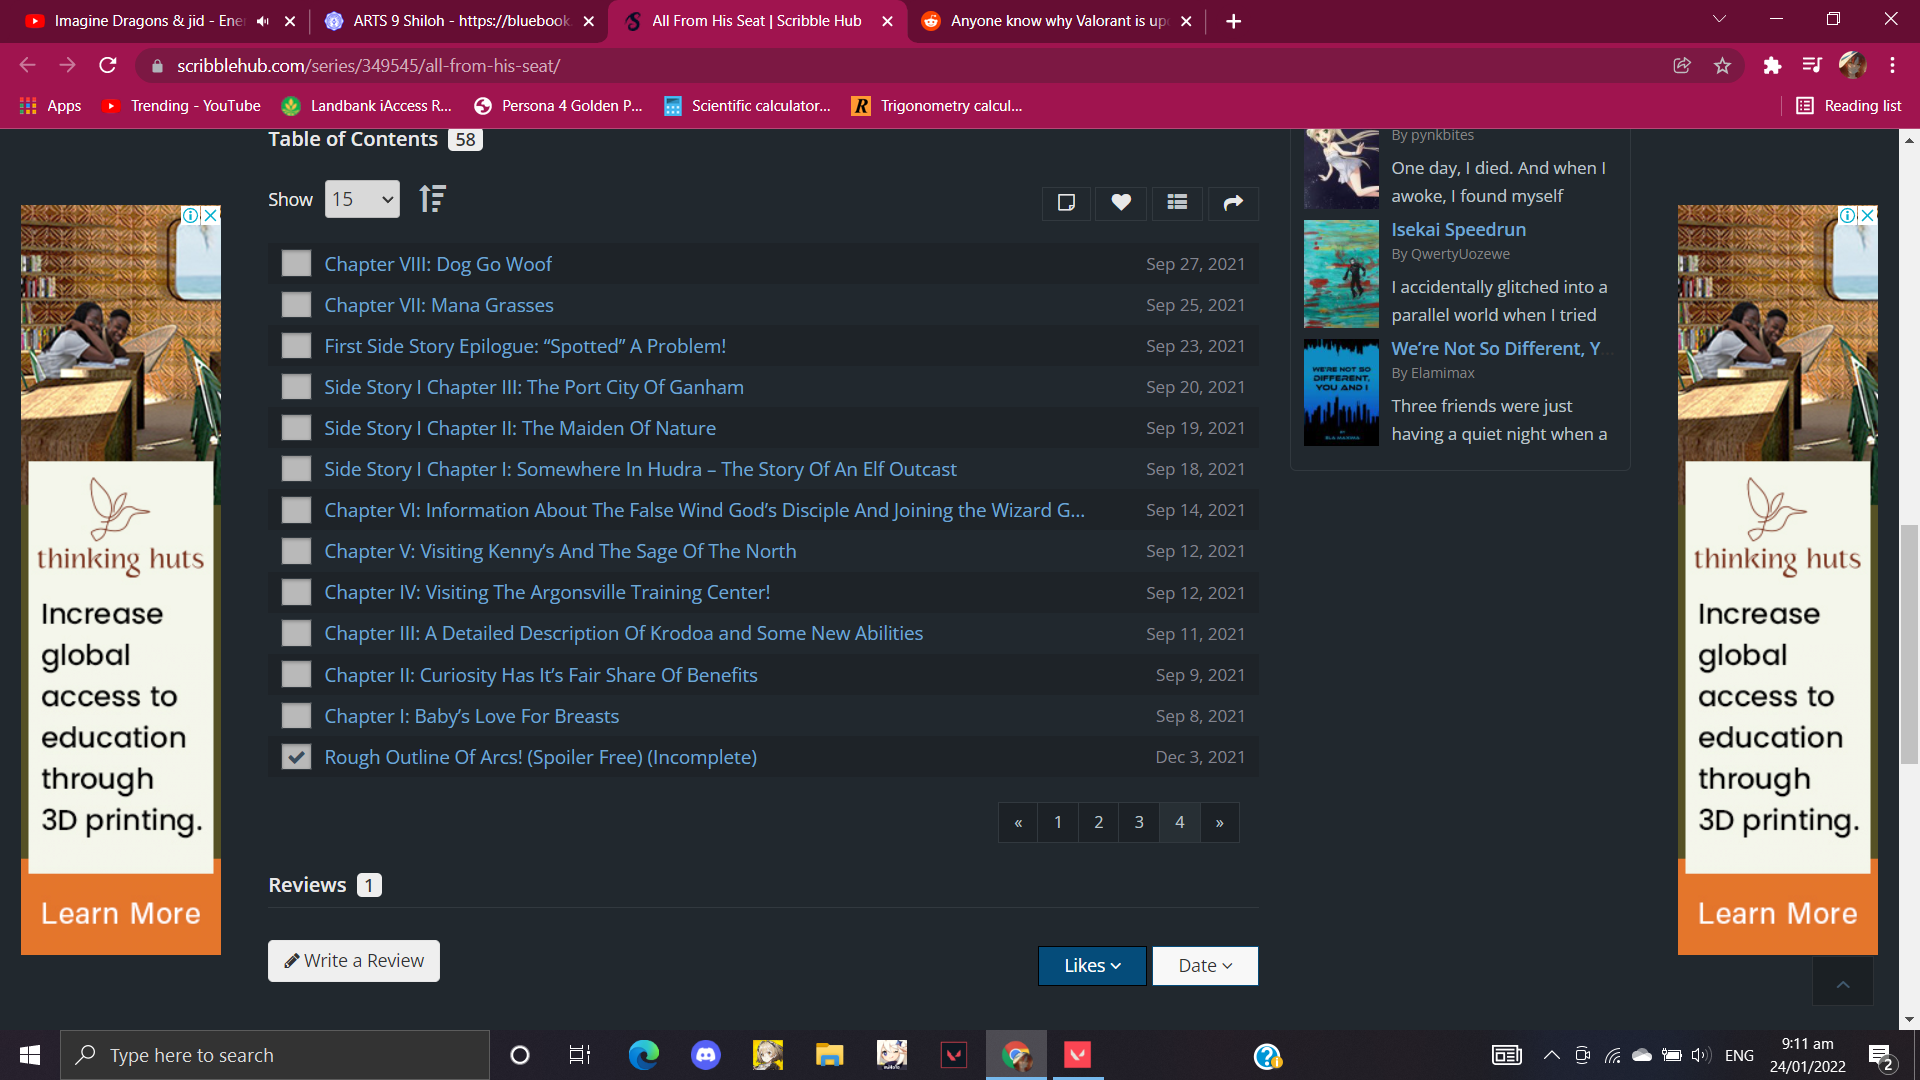Screen dimensions: 1920x1080
Task: Expand the Likes sort dropdown
Action: (x=1092, y=966)
